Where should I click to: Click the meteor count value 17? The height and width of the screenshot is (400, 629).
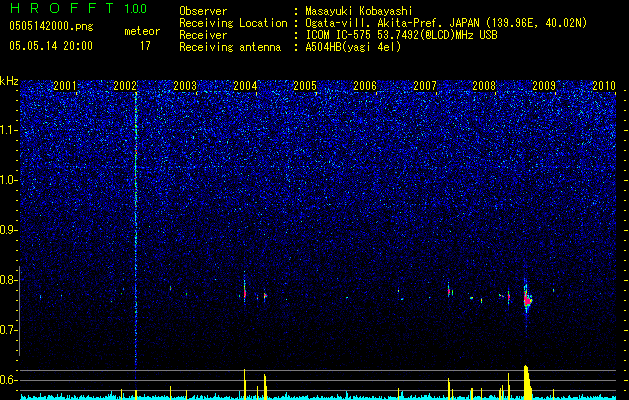point(145,46)
